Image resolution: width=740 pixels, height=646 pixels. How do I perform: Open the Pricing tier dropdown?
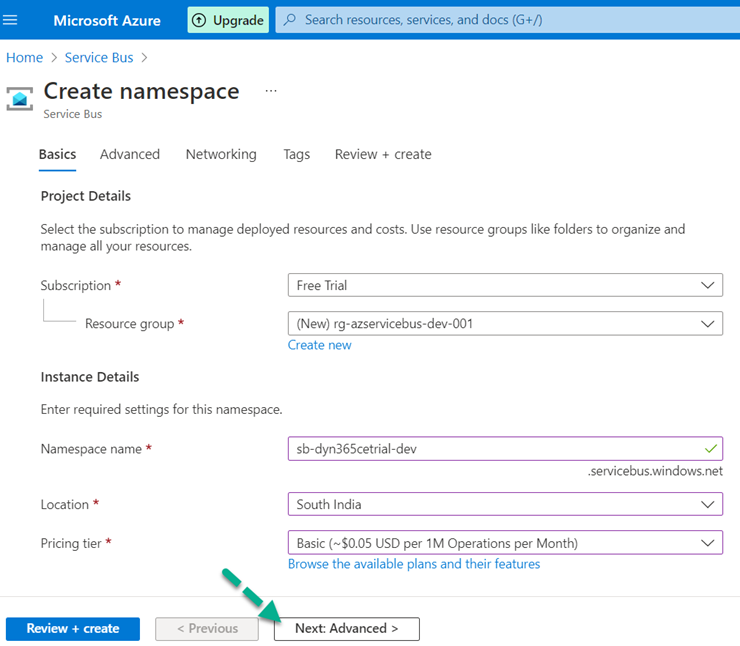[x=505, y=543]
